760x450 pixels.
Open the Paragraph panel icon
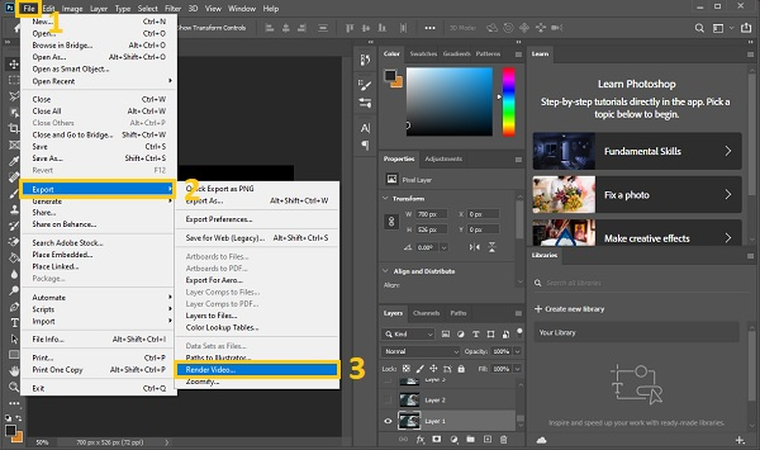[x=364, y=147]
